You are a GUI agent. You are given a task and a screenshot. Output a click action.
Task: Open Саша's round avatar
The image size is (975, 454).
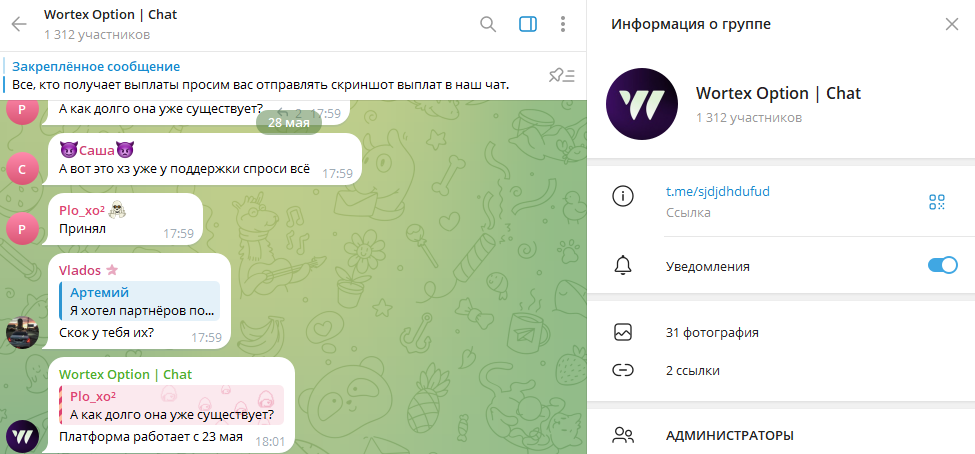(22, 168)
